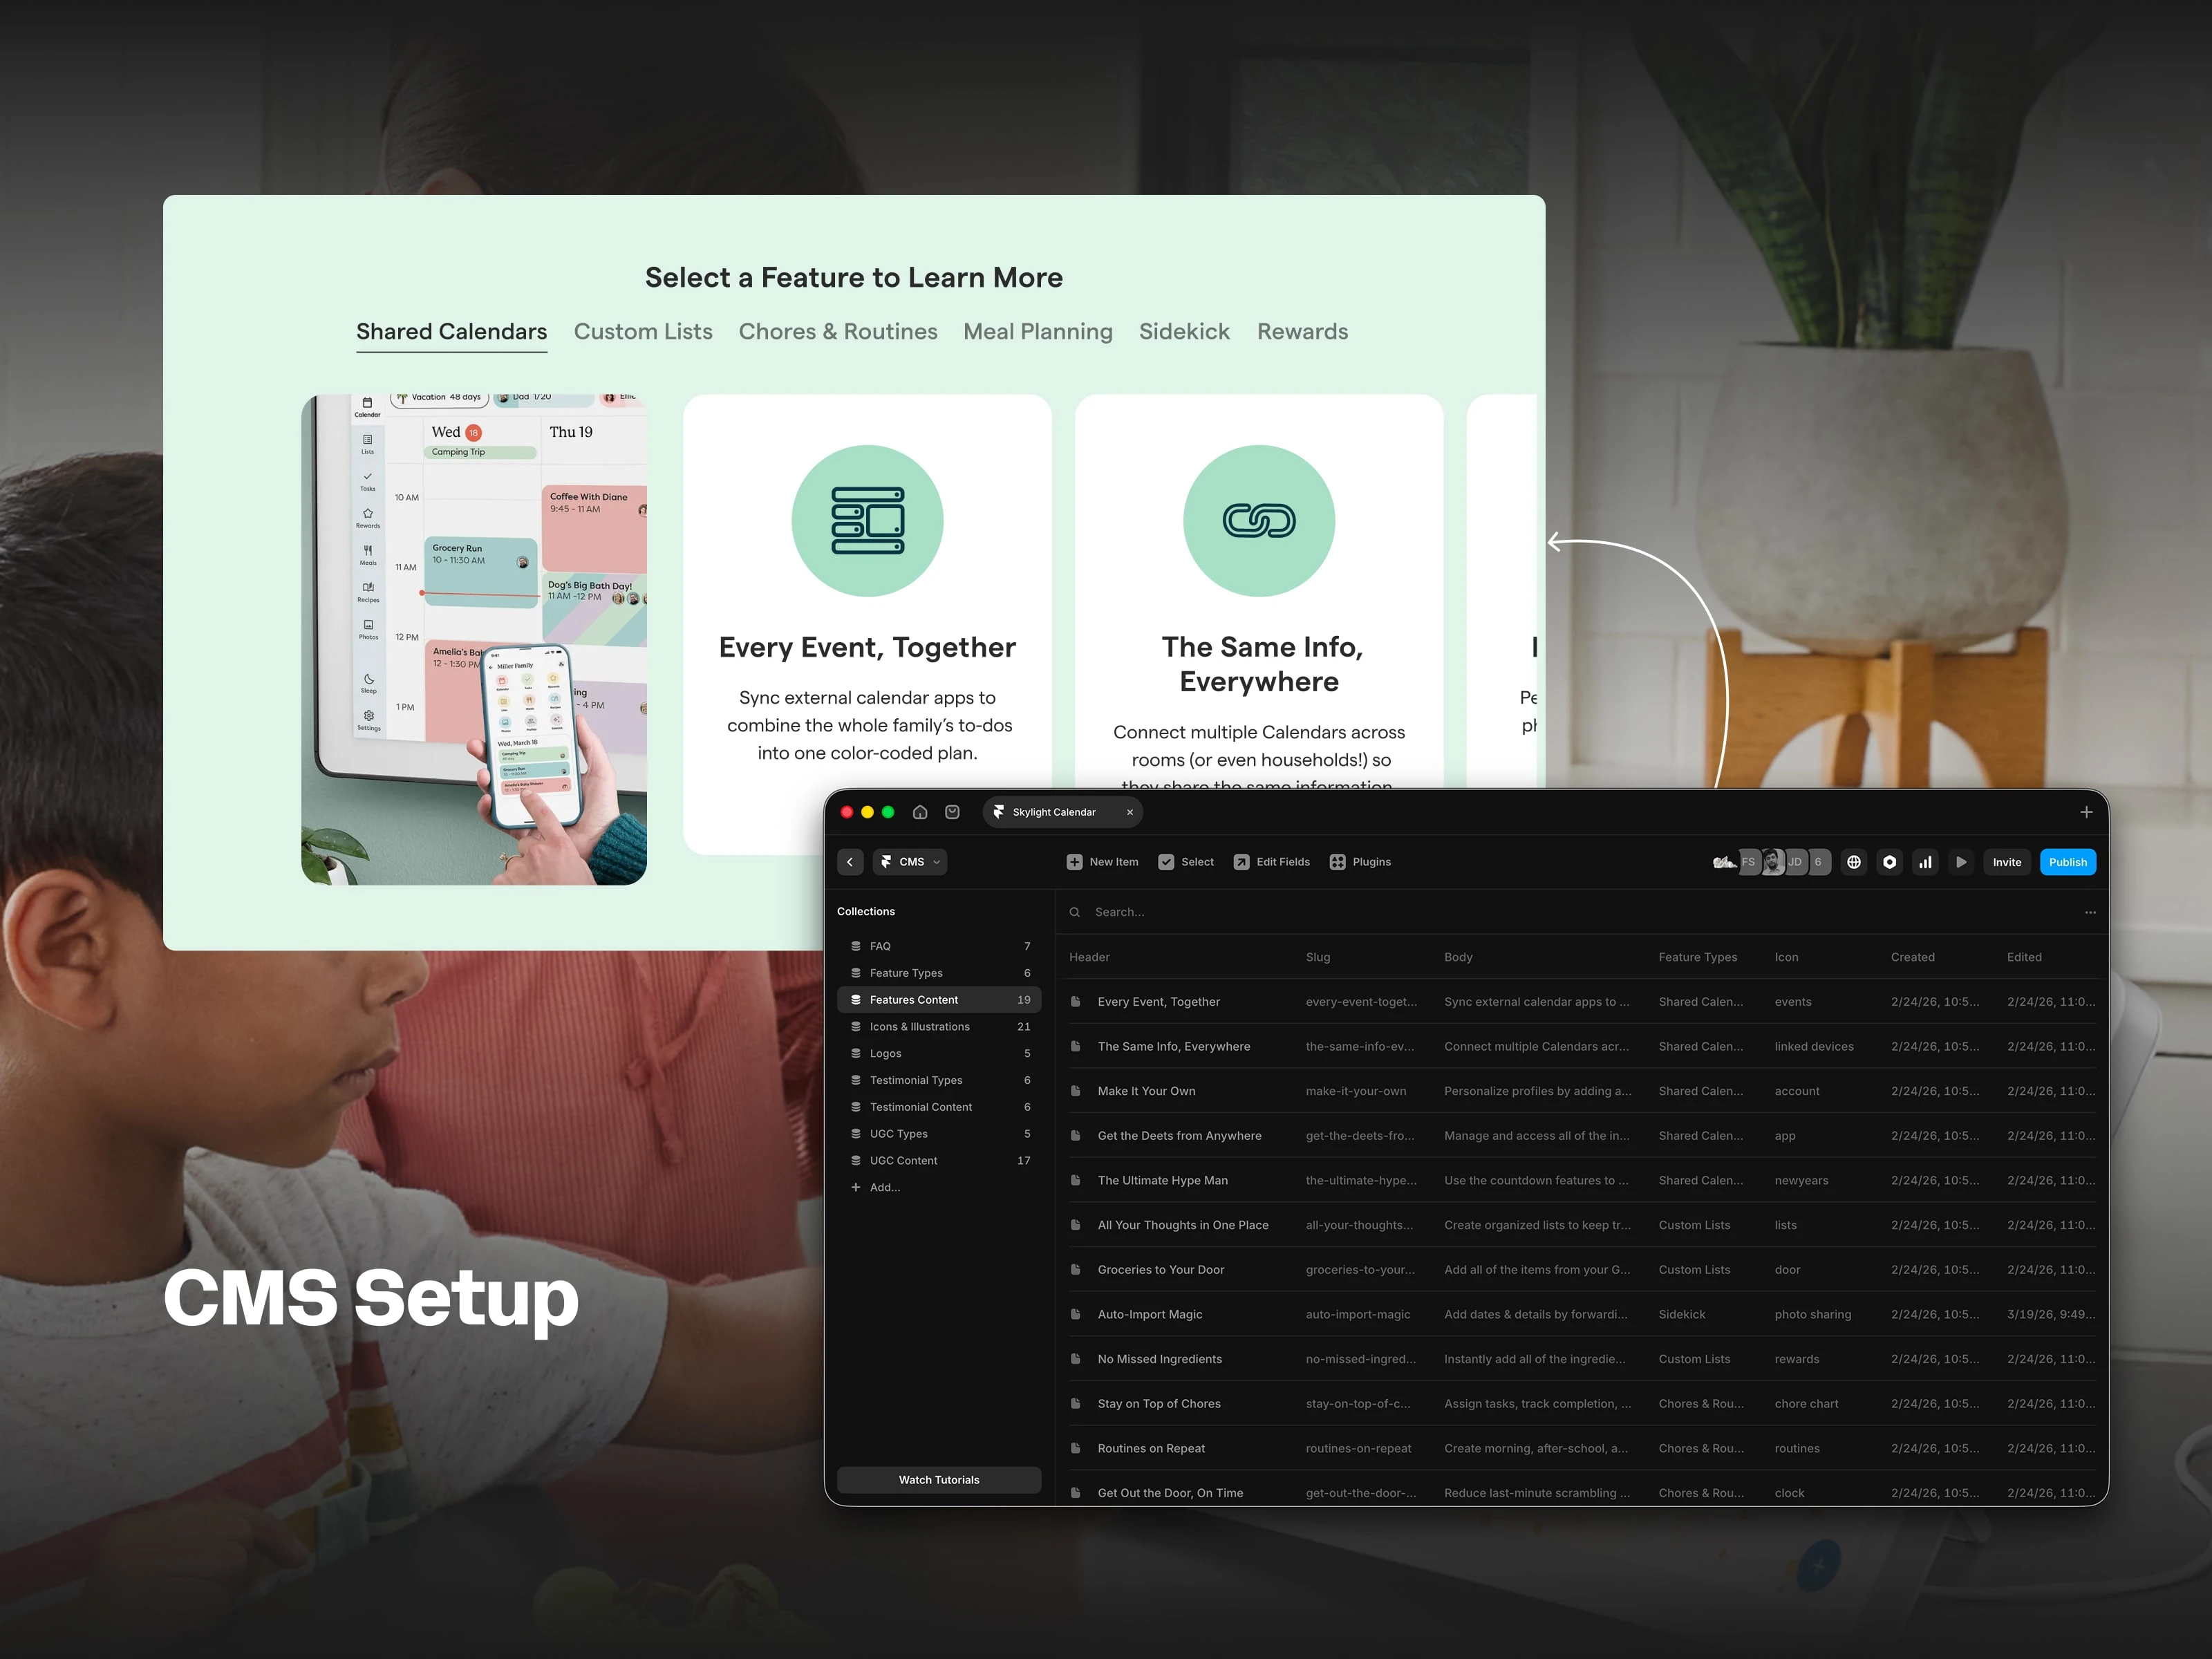This screenshot has height=1659, width=2212.
Task: Click the hexagon settings icon
Action: [x=1889, y=862]
